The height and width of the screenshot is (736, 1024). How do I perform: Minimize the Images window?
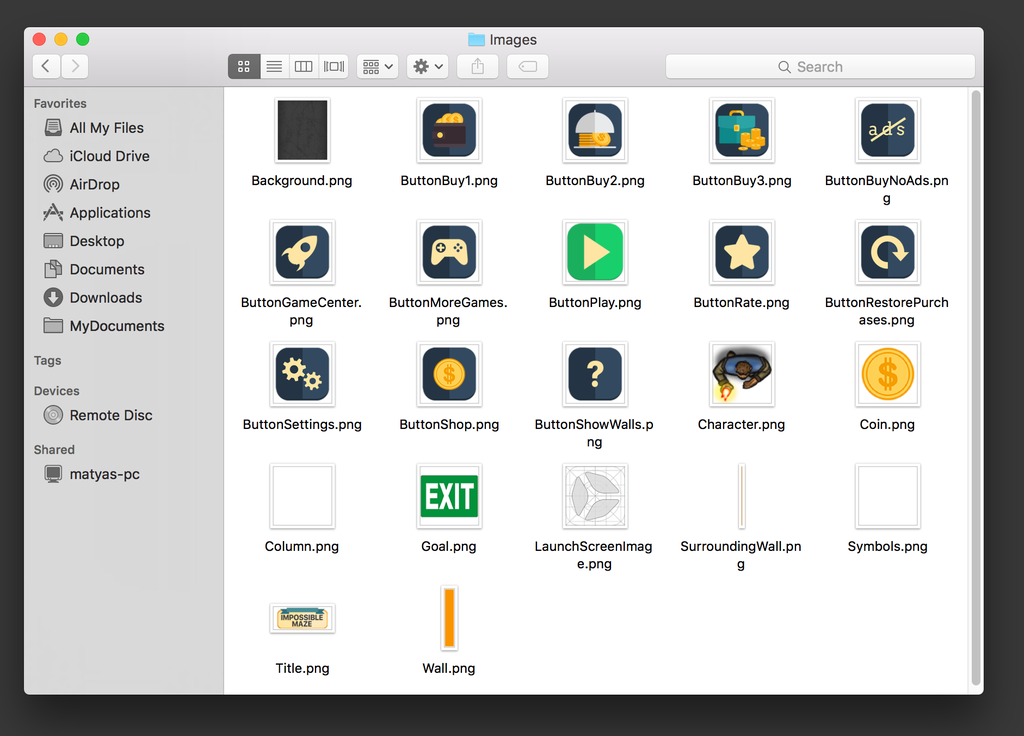coord(61,39)
